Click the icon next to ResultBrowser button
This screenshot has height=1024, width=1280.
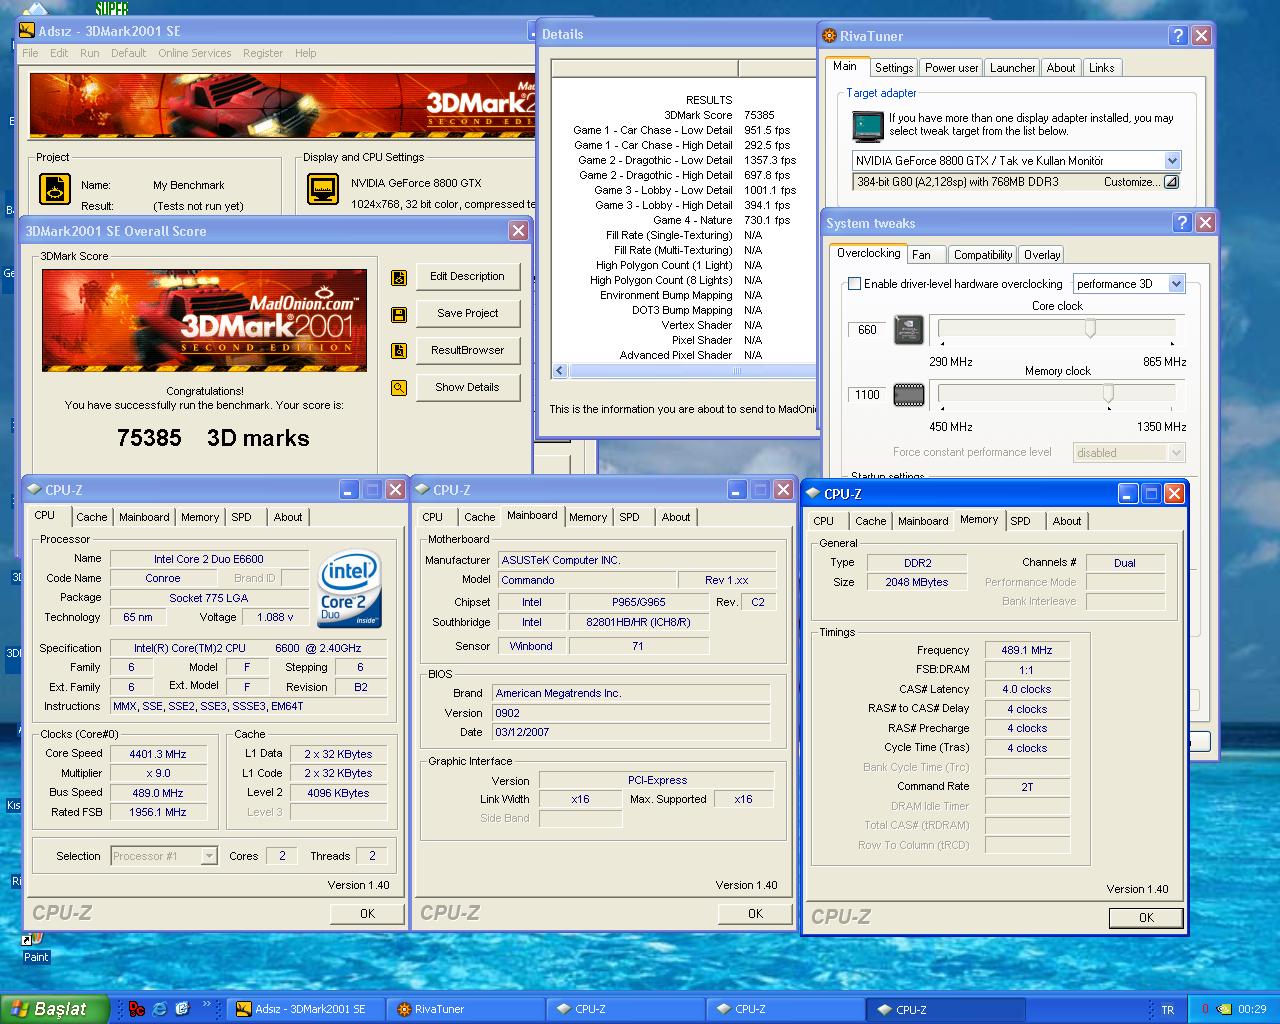399,351
